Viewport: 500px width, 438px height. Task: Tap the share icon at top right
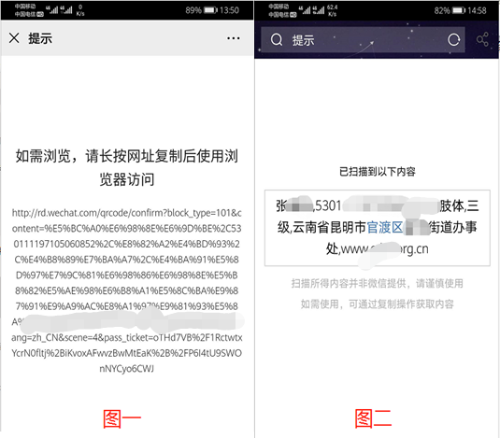click(482, 40)
